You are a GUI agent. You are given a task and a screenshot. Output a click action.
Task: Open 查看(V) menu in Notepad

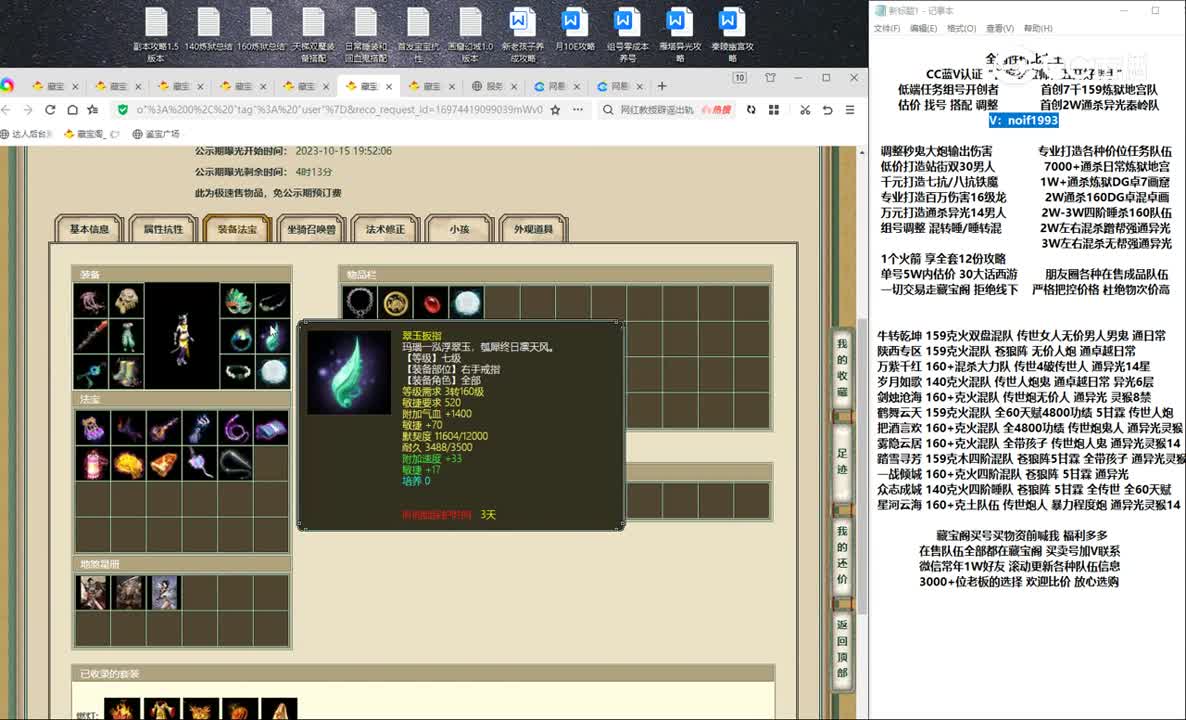tap(1000, 28)
